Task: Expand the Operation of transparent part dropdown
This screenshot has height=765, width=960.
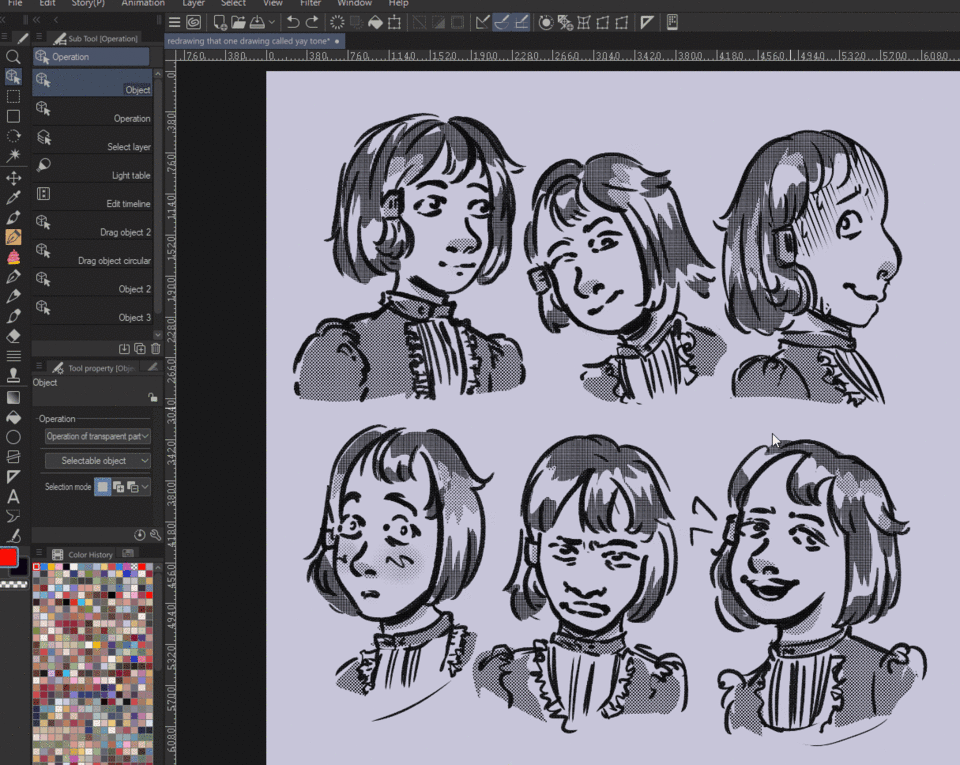Action: (x=98, y=436)
